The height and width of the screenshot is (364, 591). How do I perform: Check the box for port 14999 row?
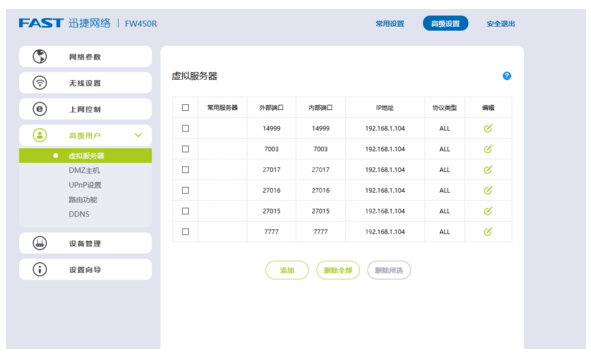coord(185,128)
